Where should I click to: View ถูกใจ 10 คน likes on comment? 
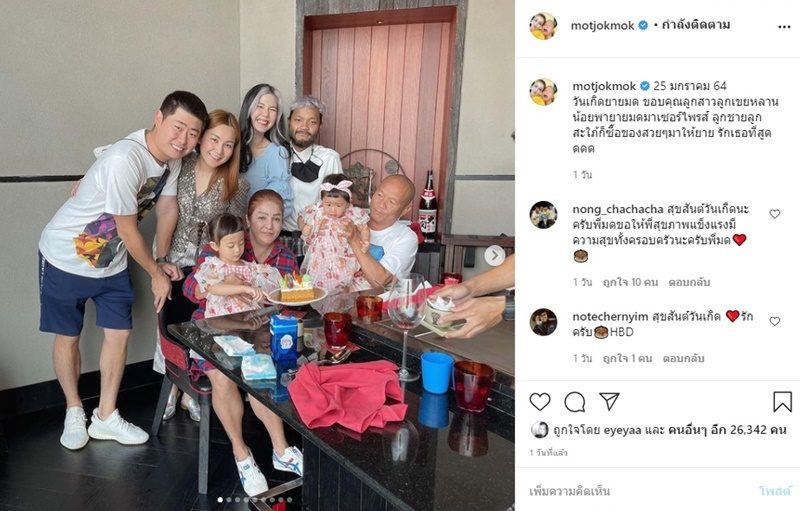[x=630, y=282]
